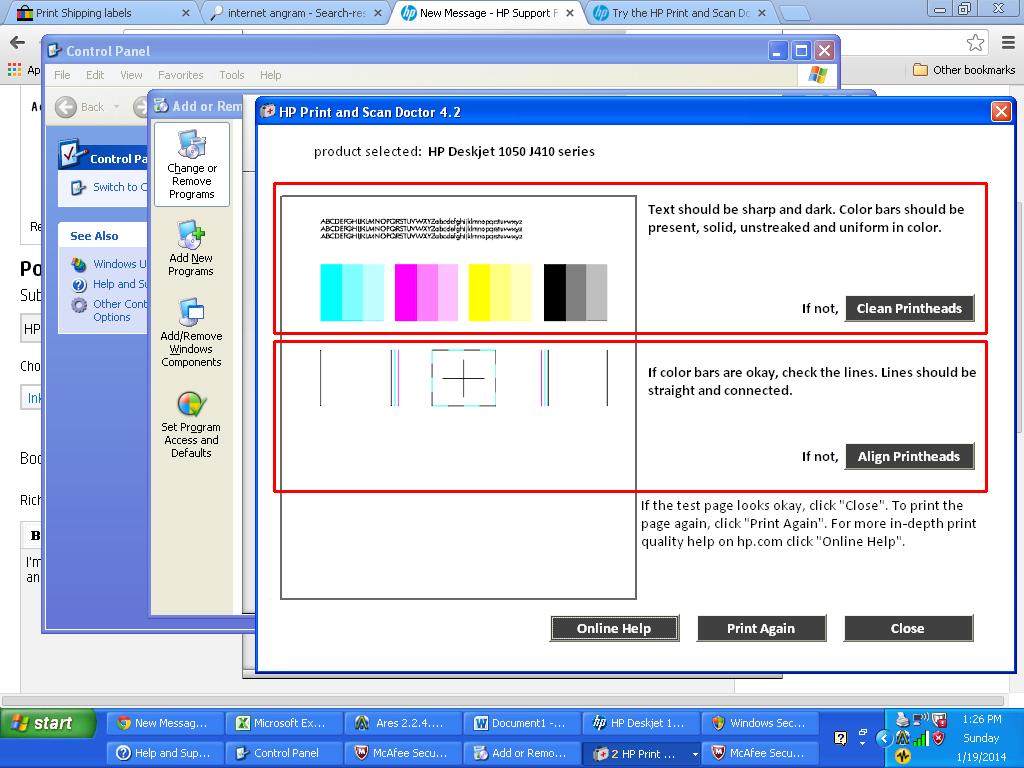Maximize the Control Panel window
Image resolution: width=1024 pixels, height=768 pixels.
click(x=801, y=51)
